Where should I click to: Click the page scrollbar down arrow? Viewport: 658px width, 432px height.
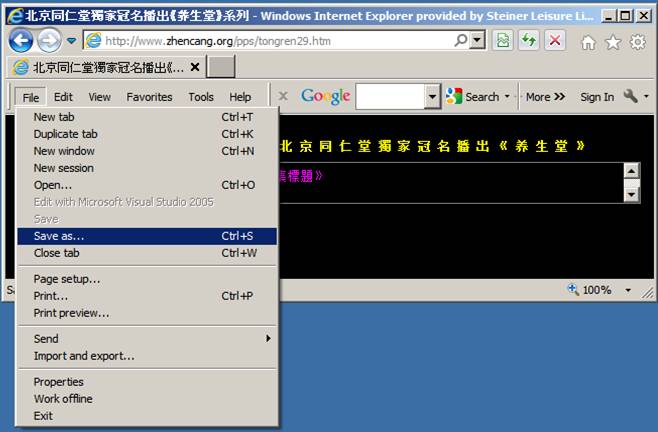coord(631,194)
